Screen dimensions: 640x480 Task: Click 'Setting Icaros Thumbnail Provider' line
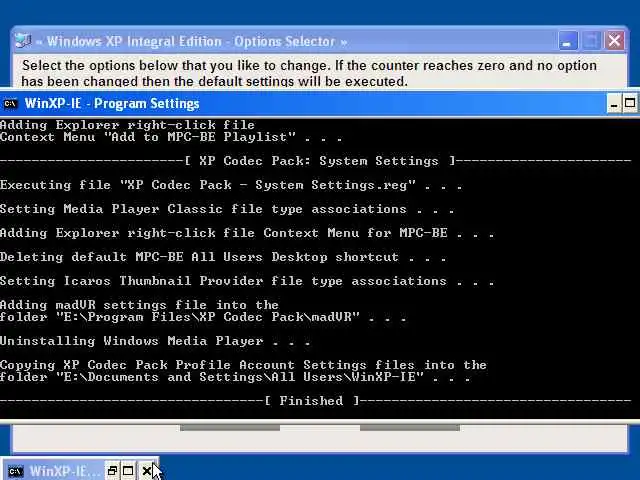(247, 281)
